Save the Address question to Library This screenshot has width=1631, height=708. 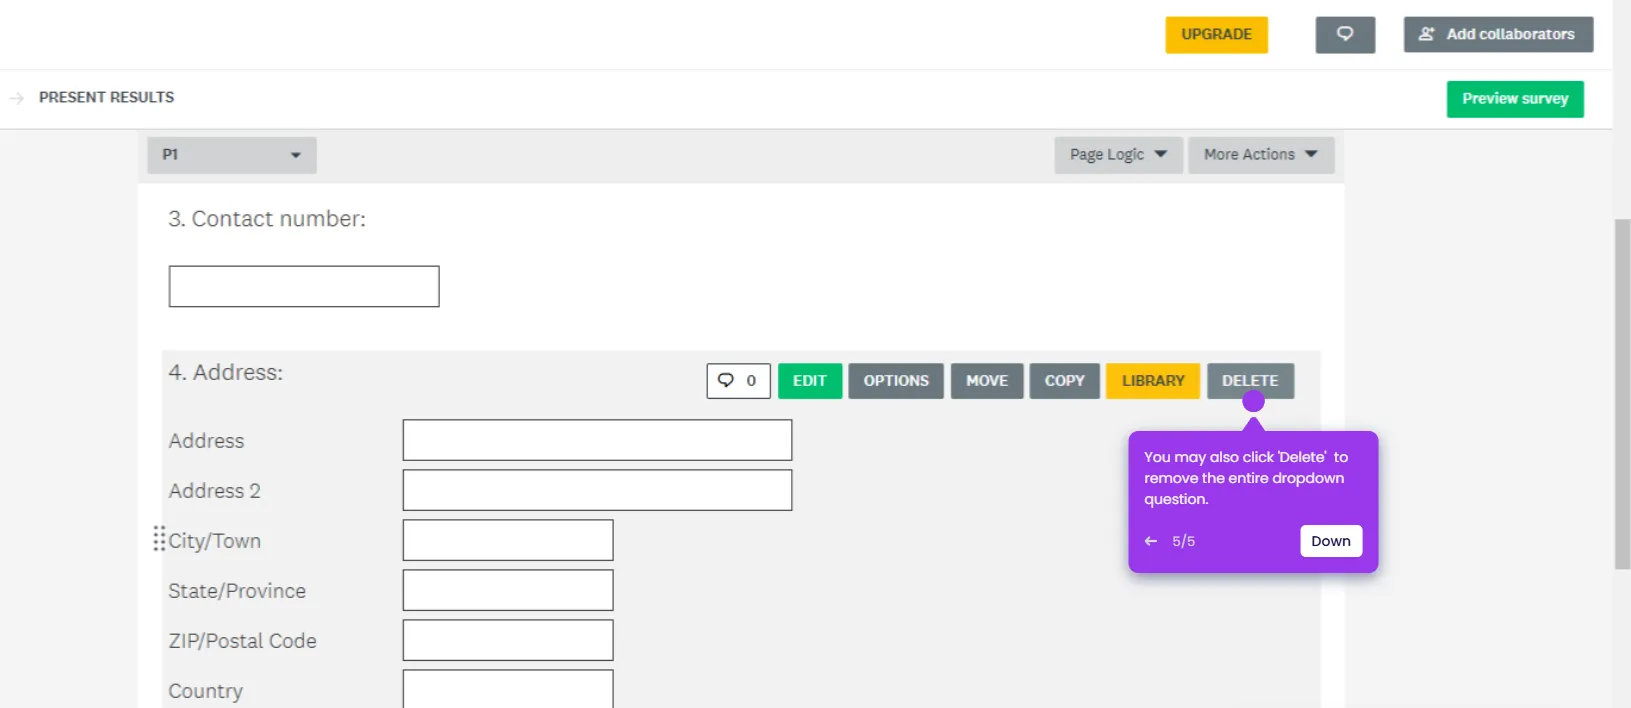1153,381
